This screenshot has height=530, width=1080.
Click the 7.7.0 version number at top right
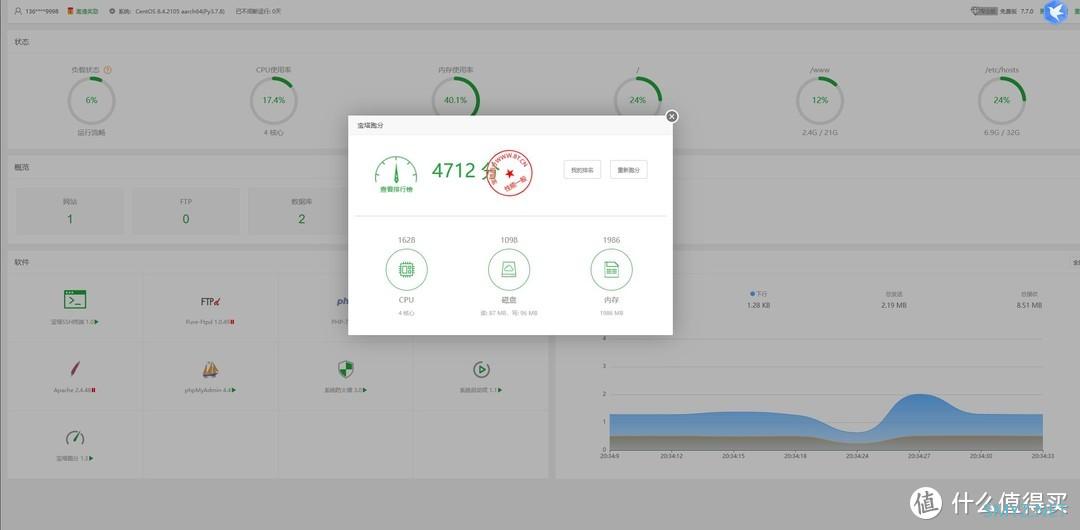coord(1026,11)
